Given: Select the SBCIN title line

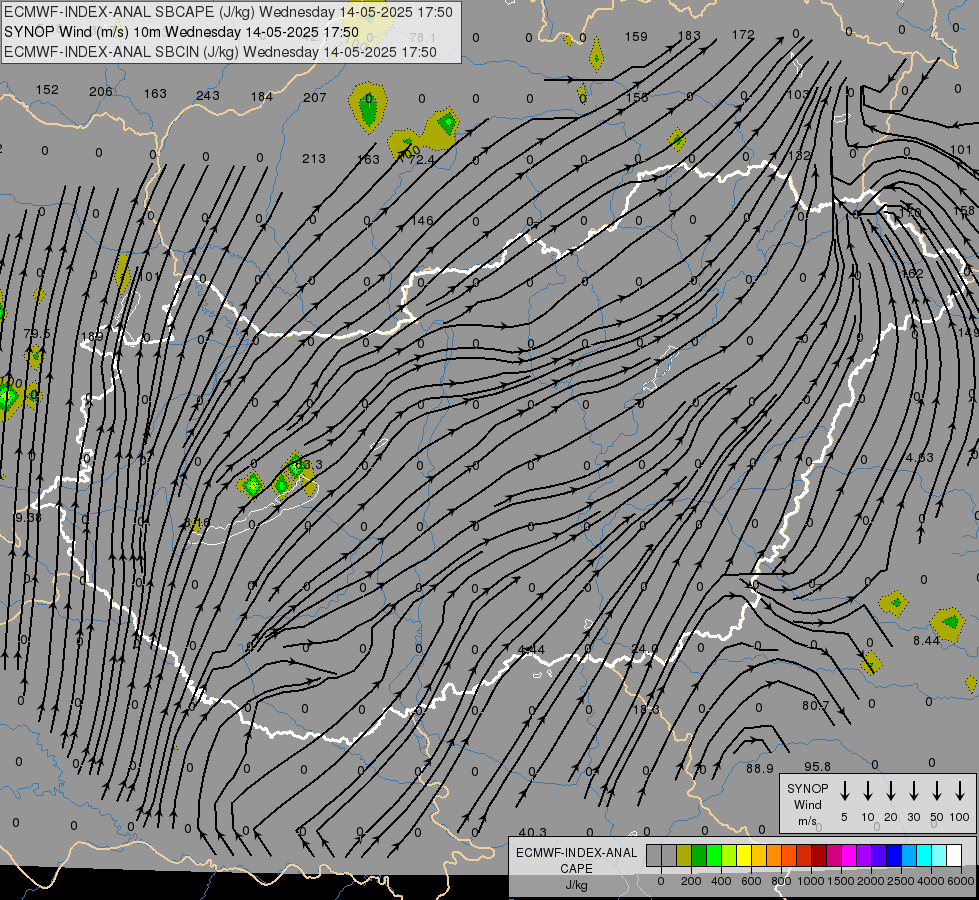Looking at the screenshot, I should pyautogui.click(x=220, y=52).
